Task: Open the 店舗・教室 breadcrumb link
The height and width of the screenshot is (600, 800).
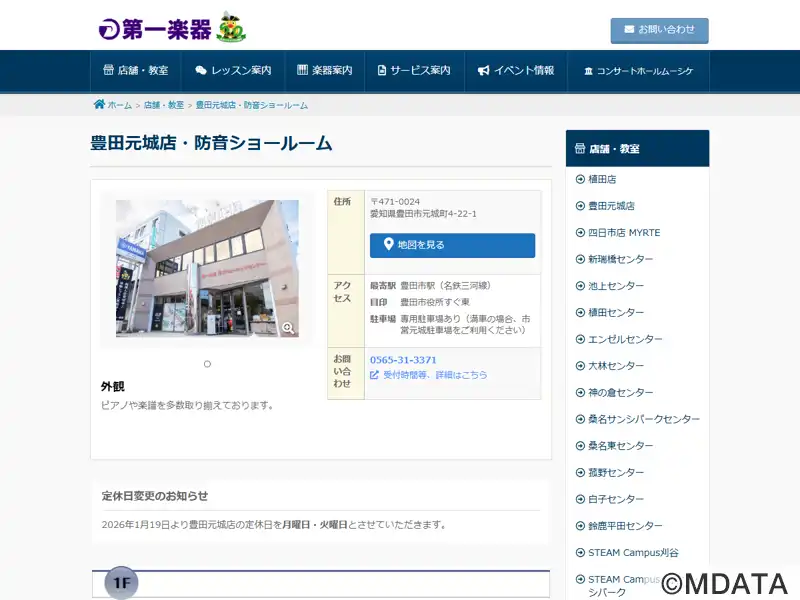Action: [164, 105]
